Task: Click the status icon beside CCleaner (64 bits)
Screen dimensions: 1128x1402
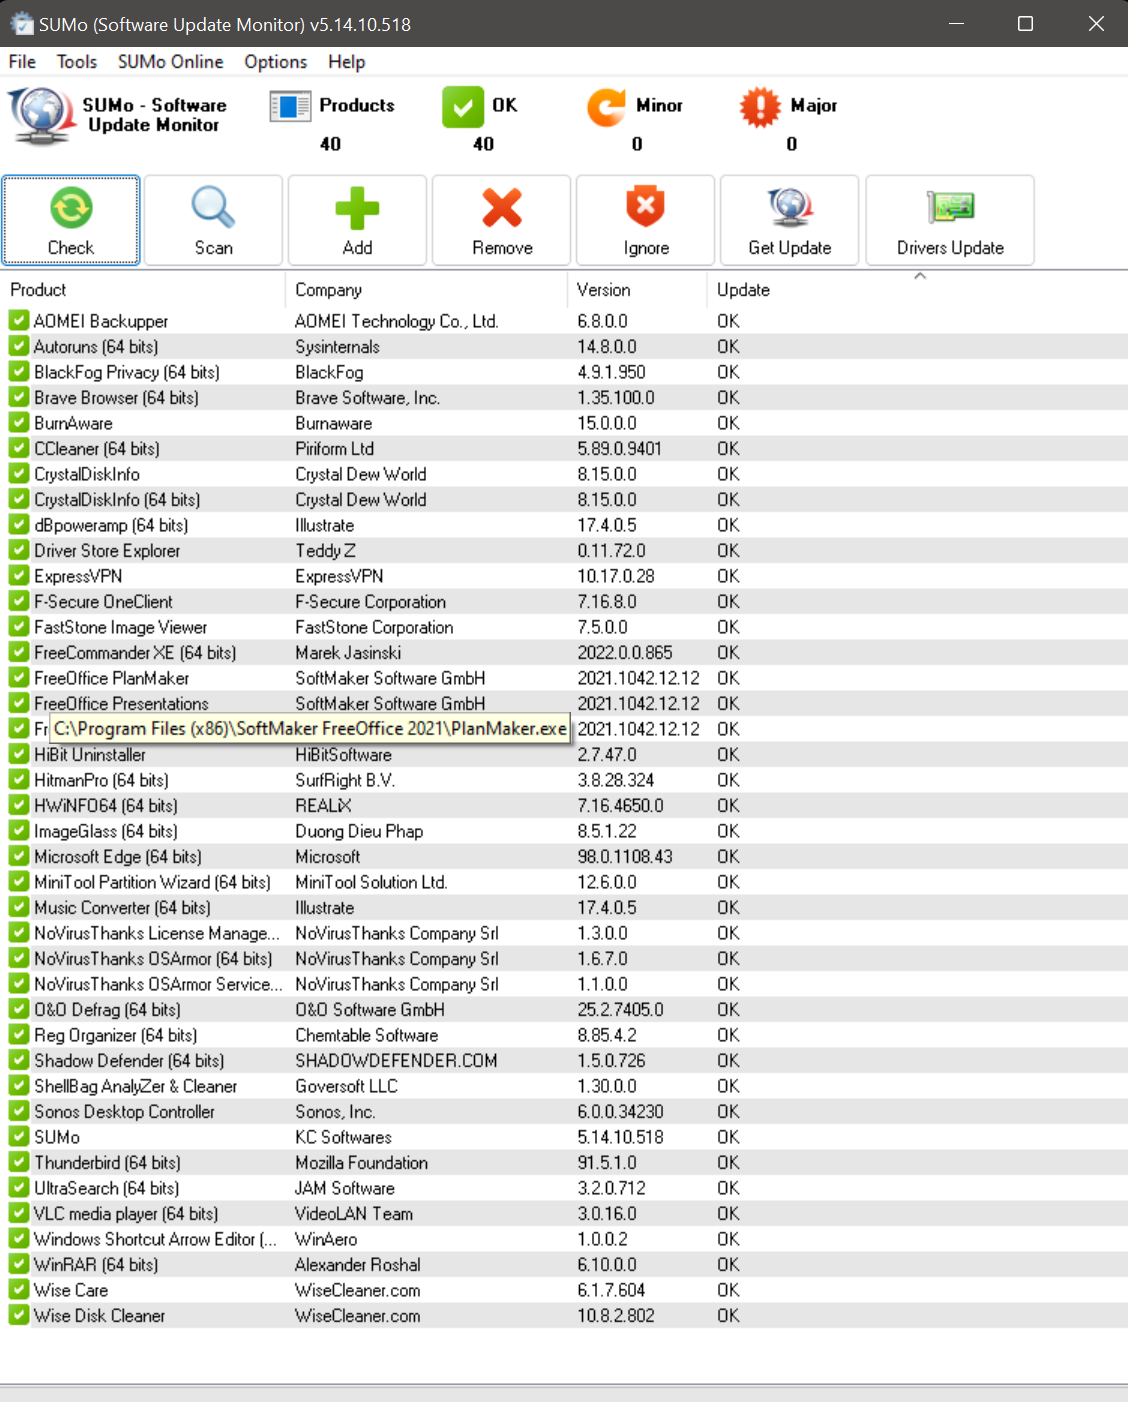Action: coord(19,449)
